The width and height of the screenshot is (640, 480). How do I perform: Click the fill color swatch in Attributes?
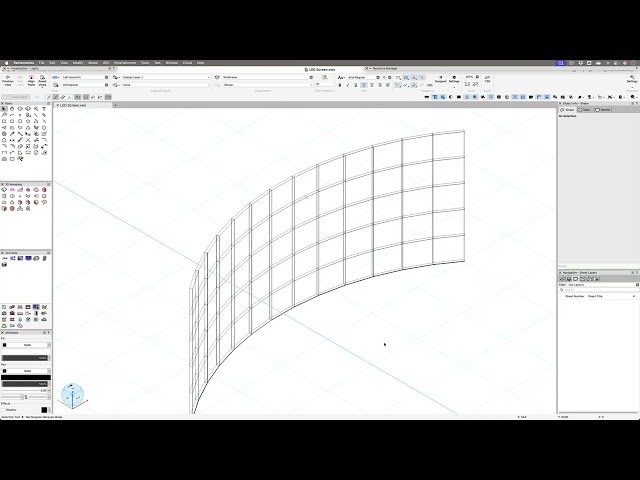tap(25, 351)
